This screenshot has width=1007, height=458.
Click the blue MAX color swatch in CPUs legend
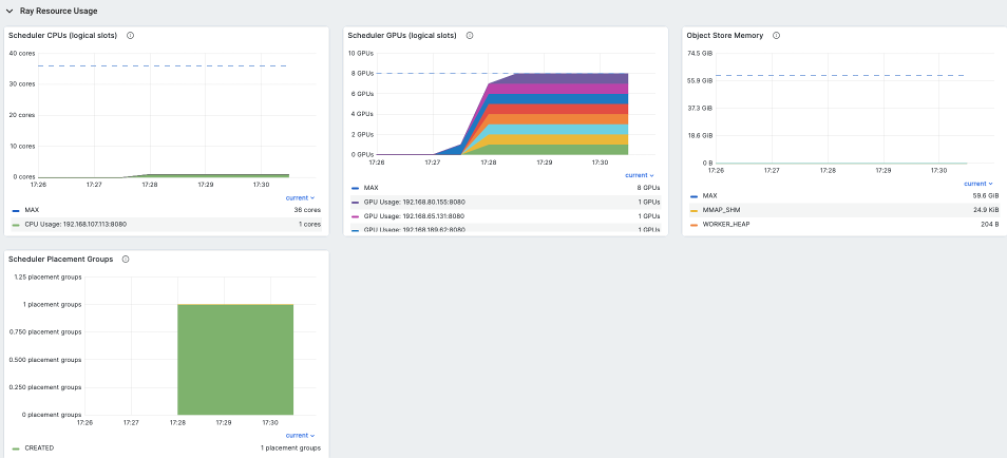16,211
